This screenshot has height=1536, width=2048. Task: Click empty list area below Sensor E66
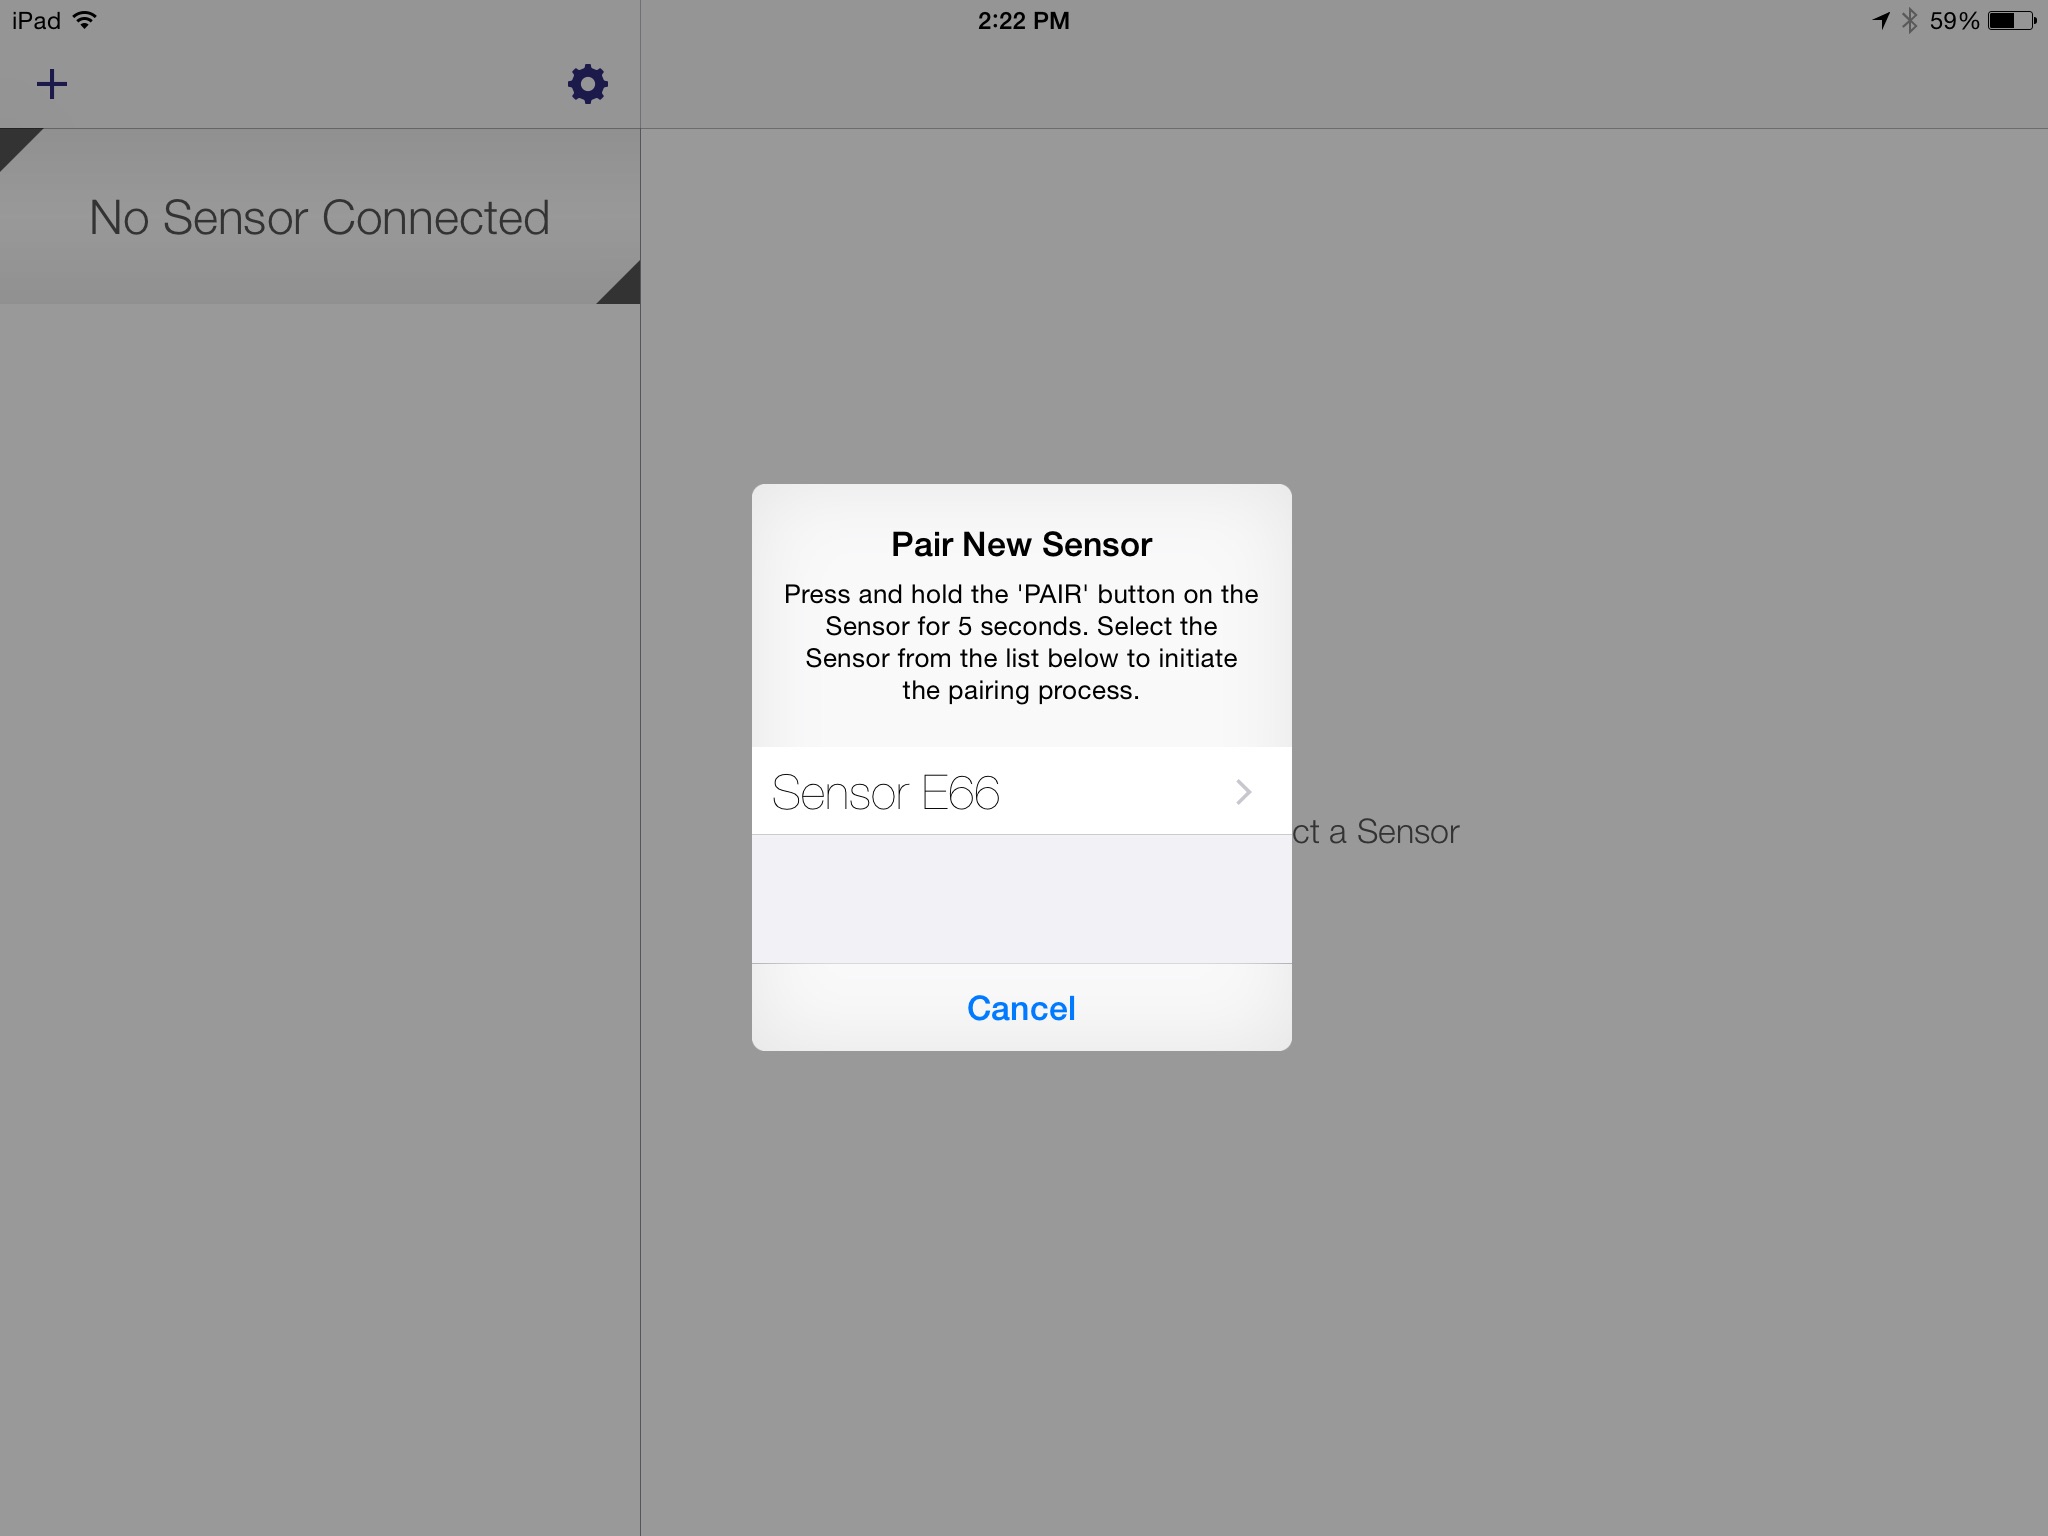(1021, 899)
